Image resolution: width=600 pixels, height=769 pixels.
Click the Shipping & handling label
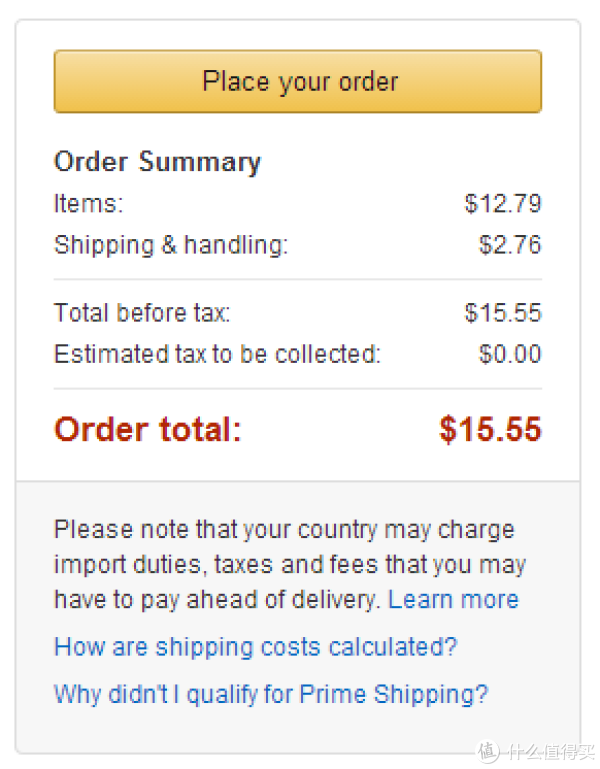[x=171, y=245]
